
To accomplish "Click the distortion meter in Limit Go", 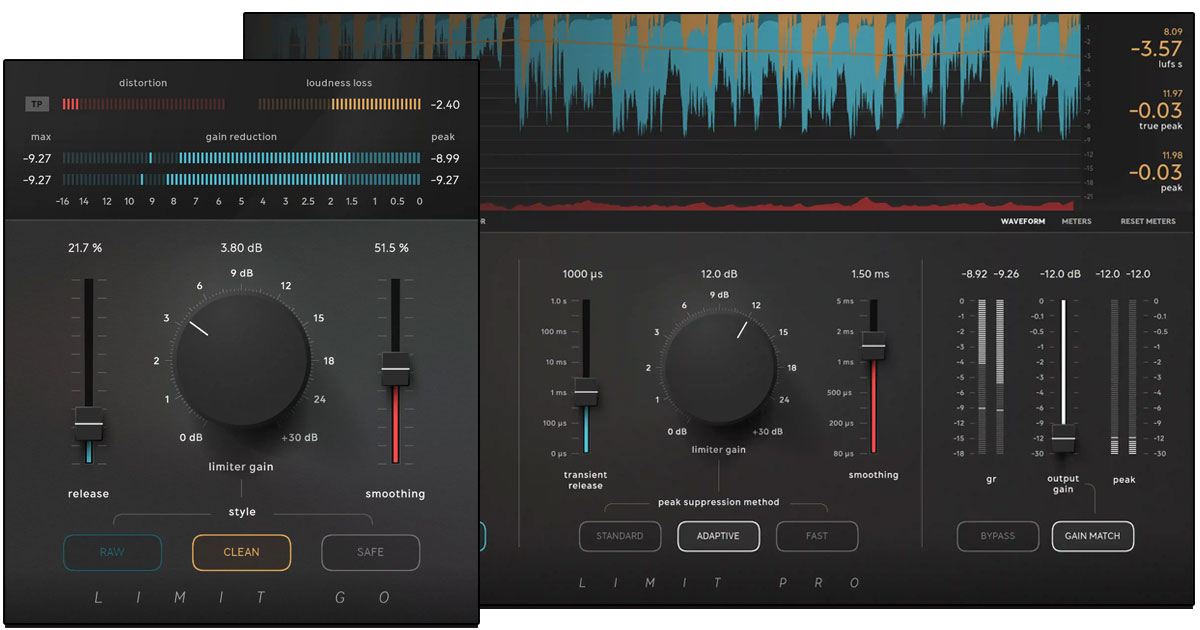I will point(144,104).
